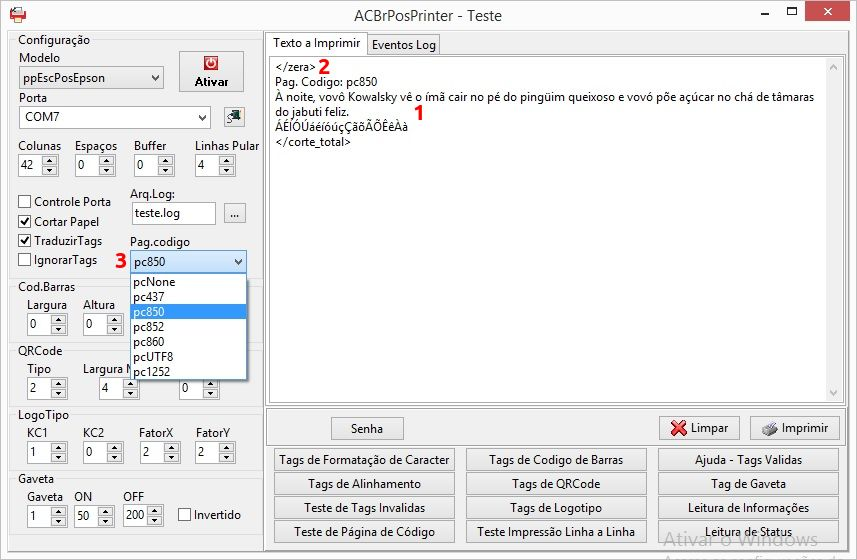Viewport: 857px width, 560px height.
Task: Increase LogoTipo KC1 value
Action: click(x=58, y=447)
